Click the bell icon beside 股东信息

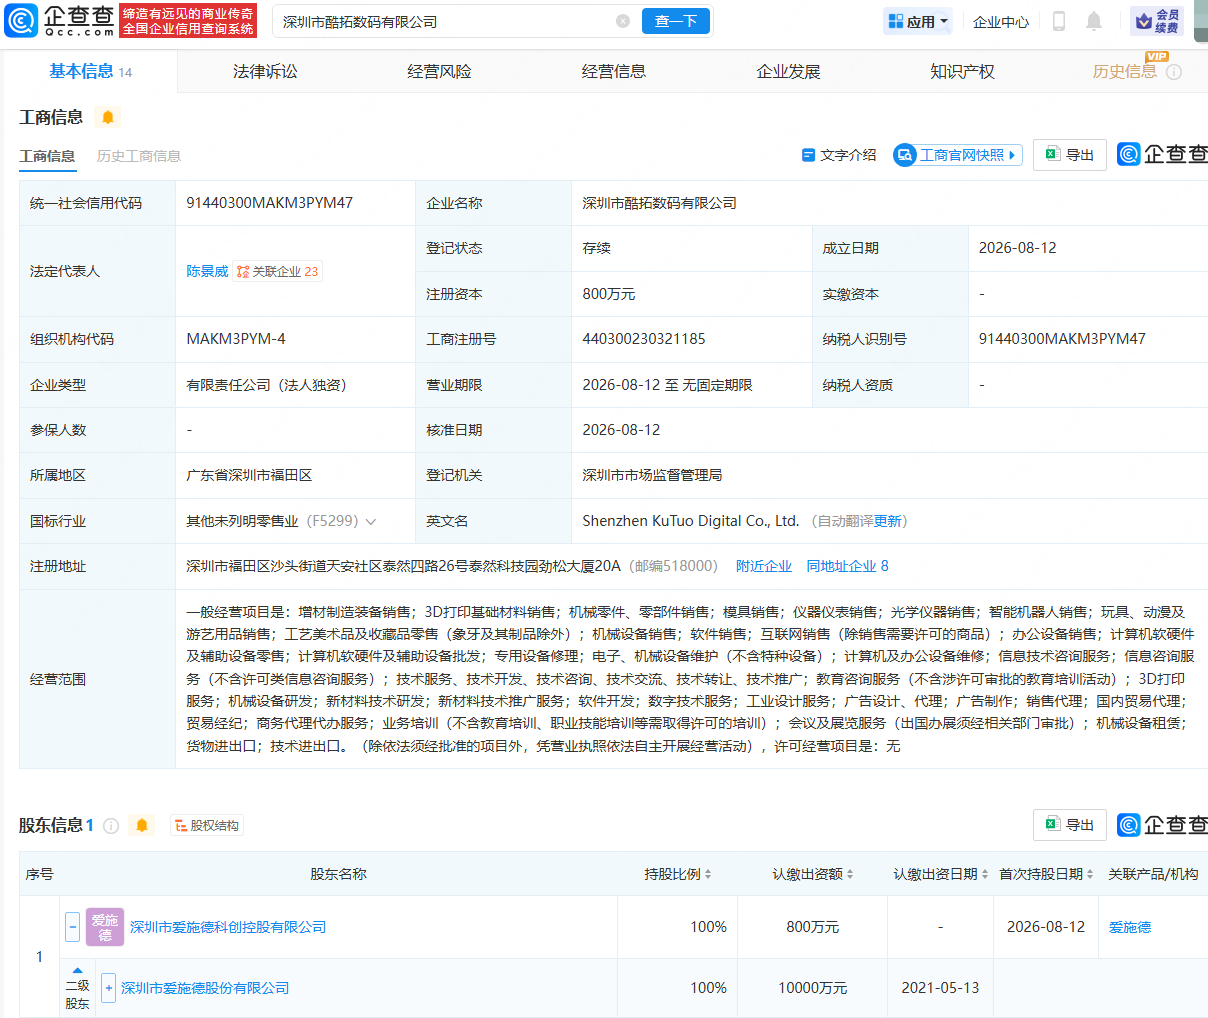coord(142,825)
